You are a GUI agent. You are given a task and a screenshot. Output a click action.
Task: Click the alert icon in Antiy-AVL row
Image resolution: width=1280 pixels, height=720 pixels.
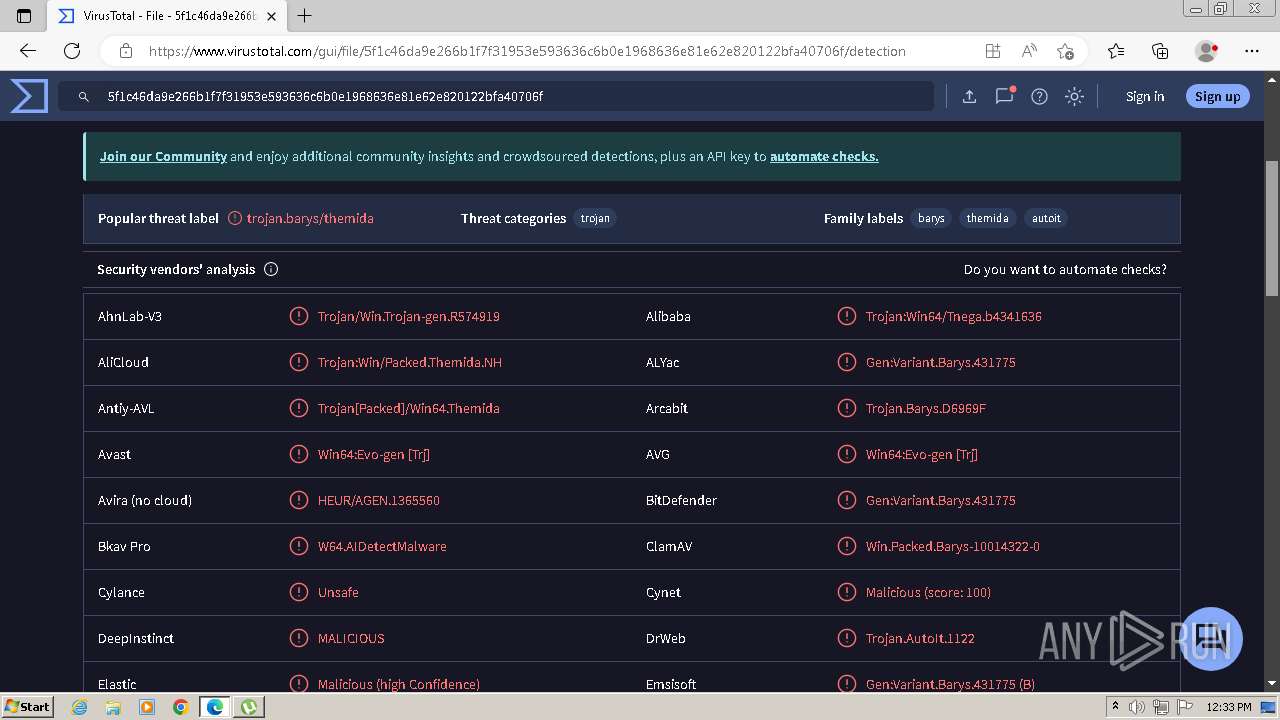click(298, 408)
